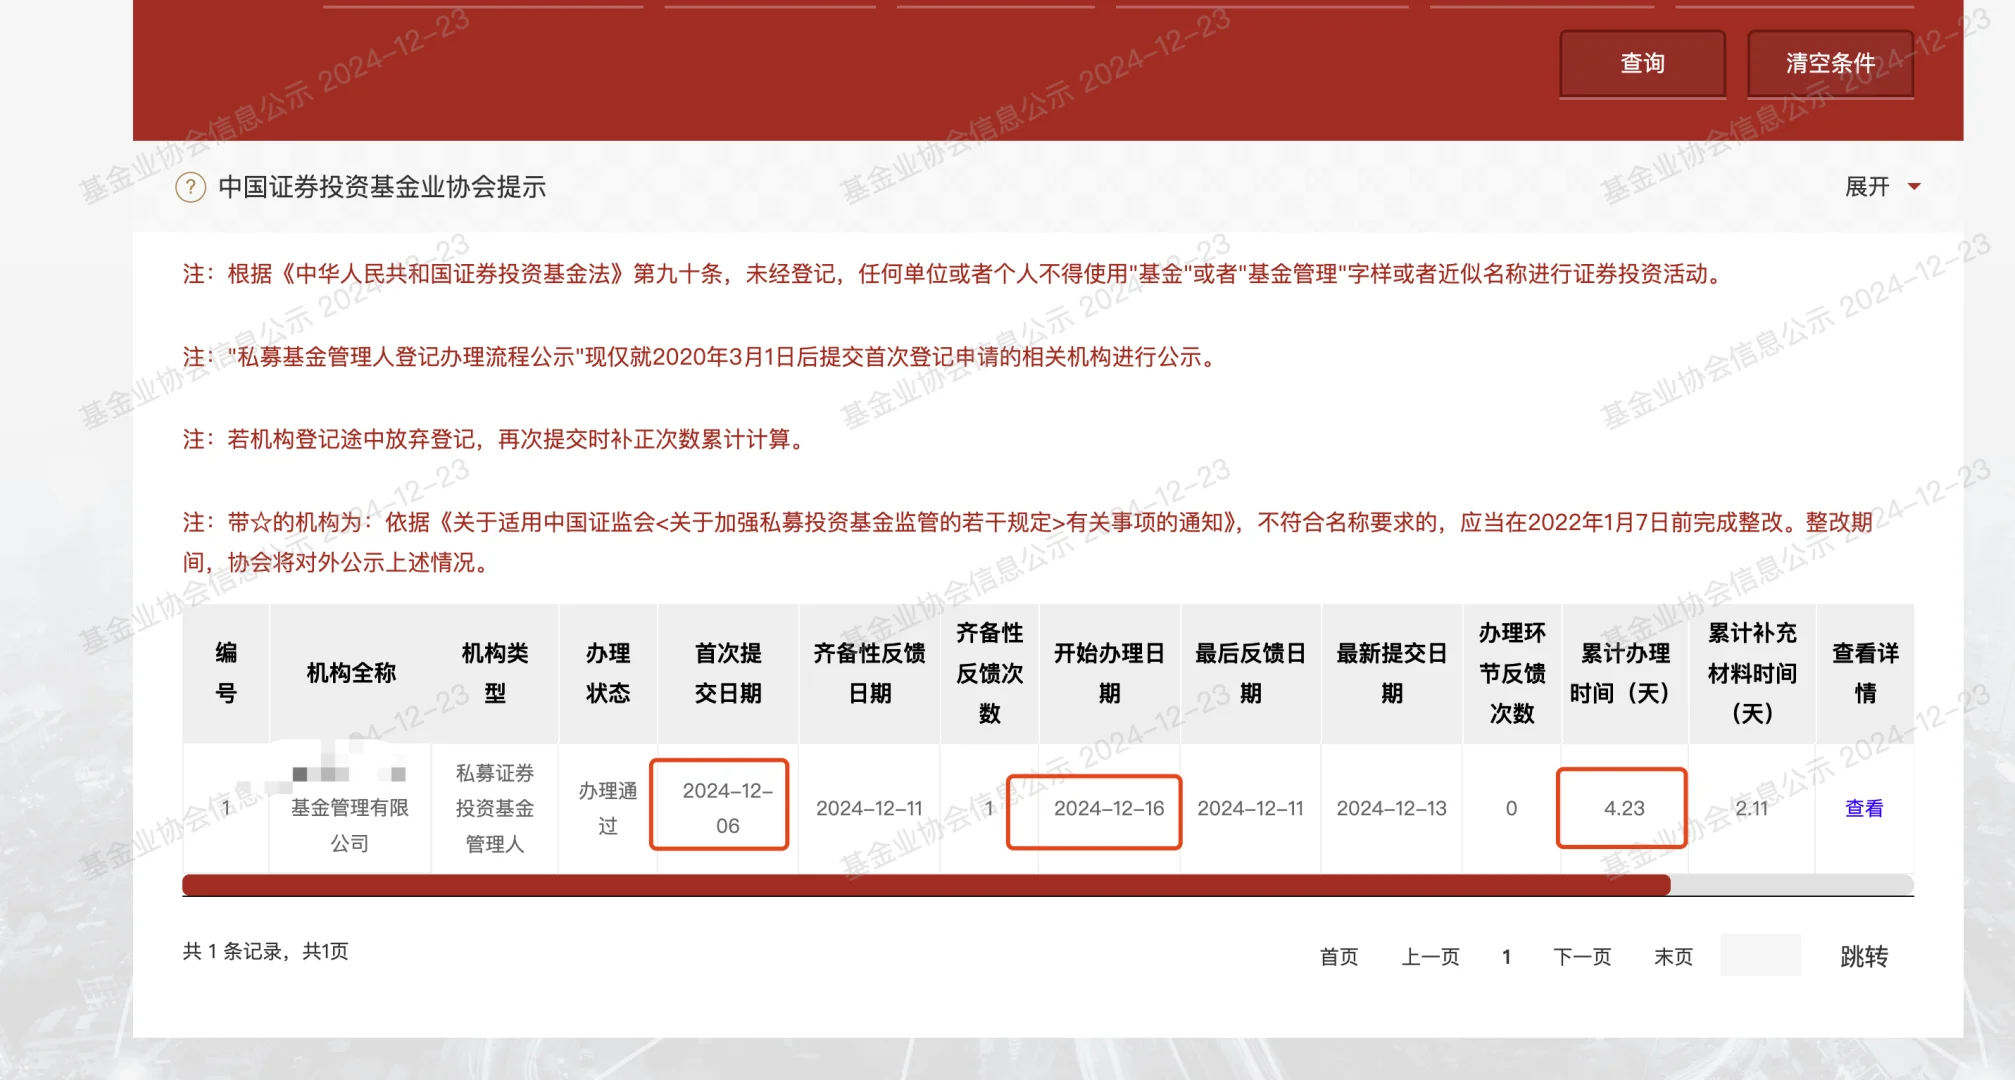2015x1080 pixels.
Task: Click the 办理状态 column header
Action: [x=608, y=673]
